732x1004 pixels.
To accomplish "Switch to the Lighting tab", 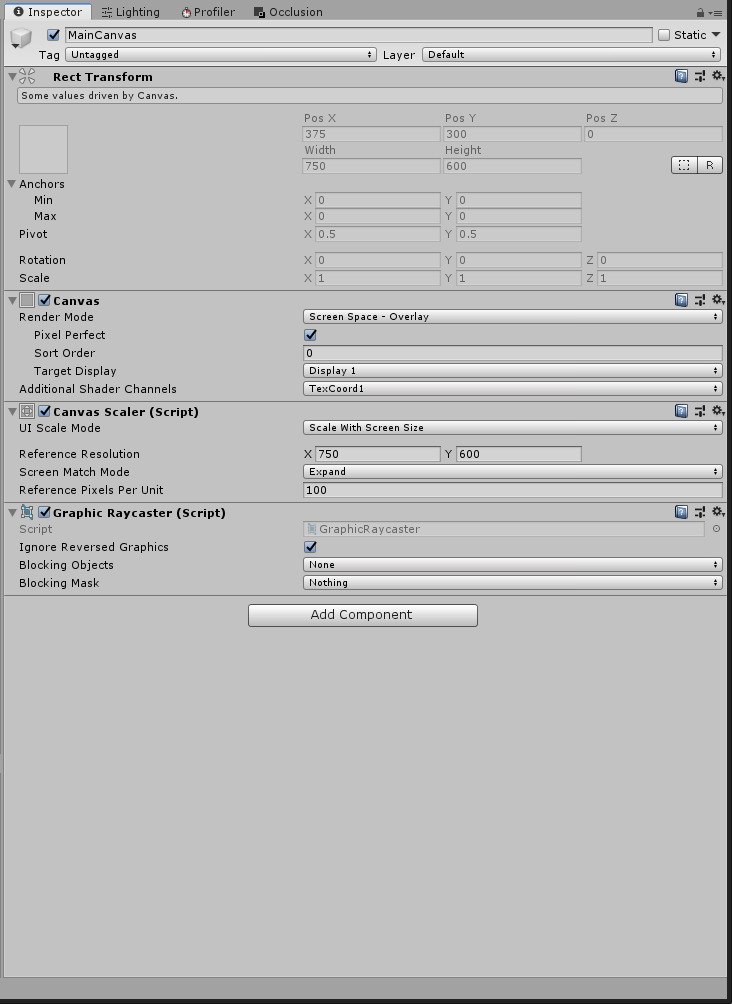I will click(x=131, y=12).
